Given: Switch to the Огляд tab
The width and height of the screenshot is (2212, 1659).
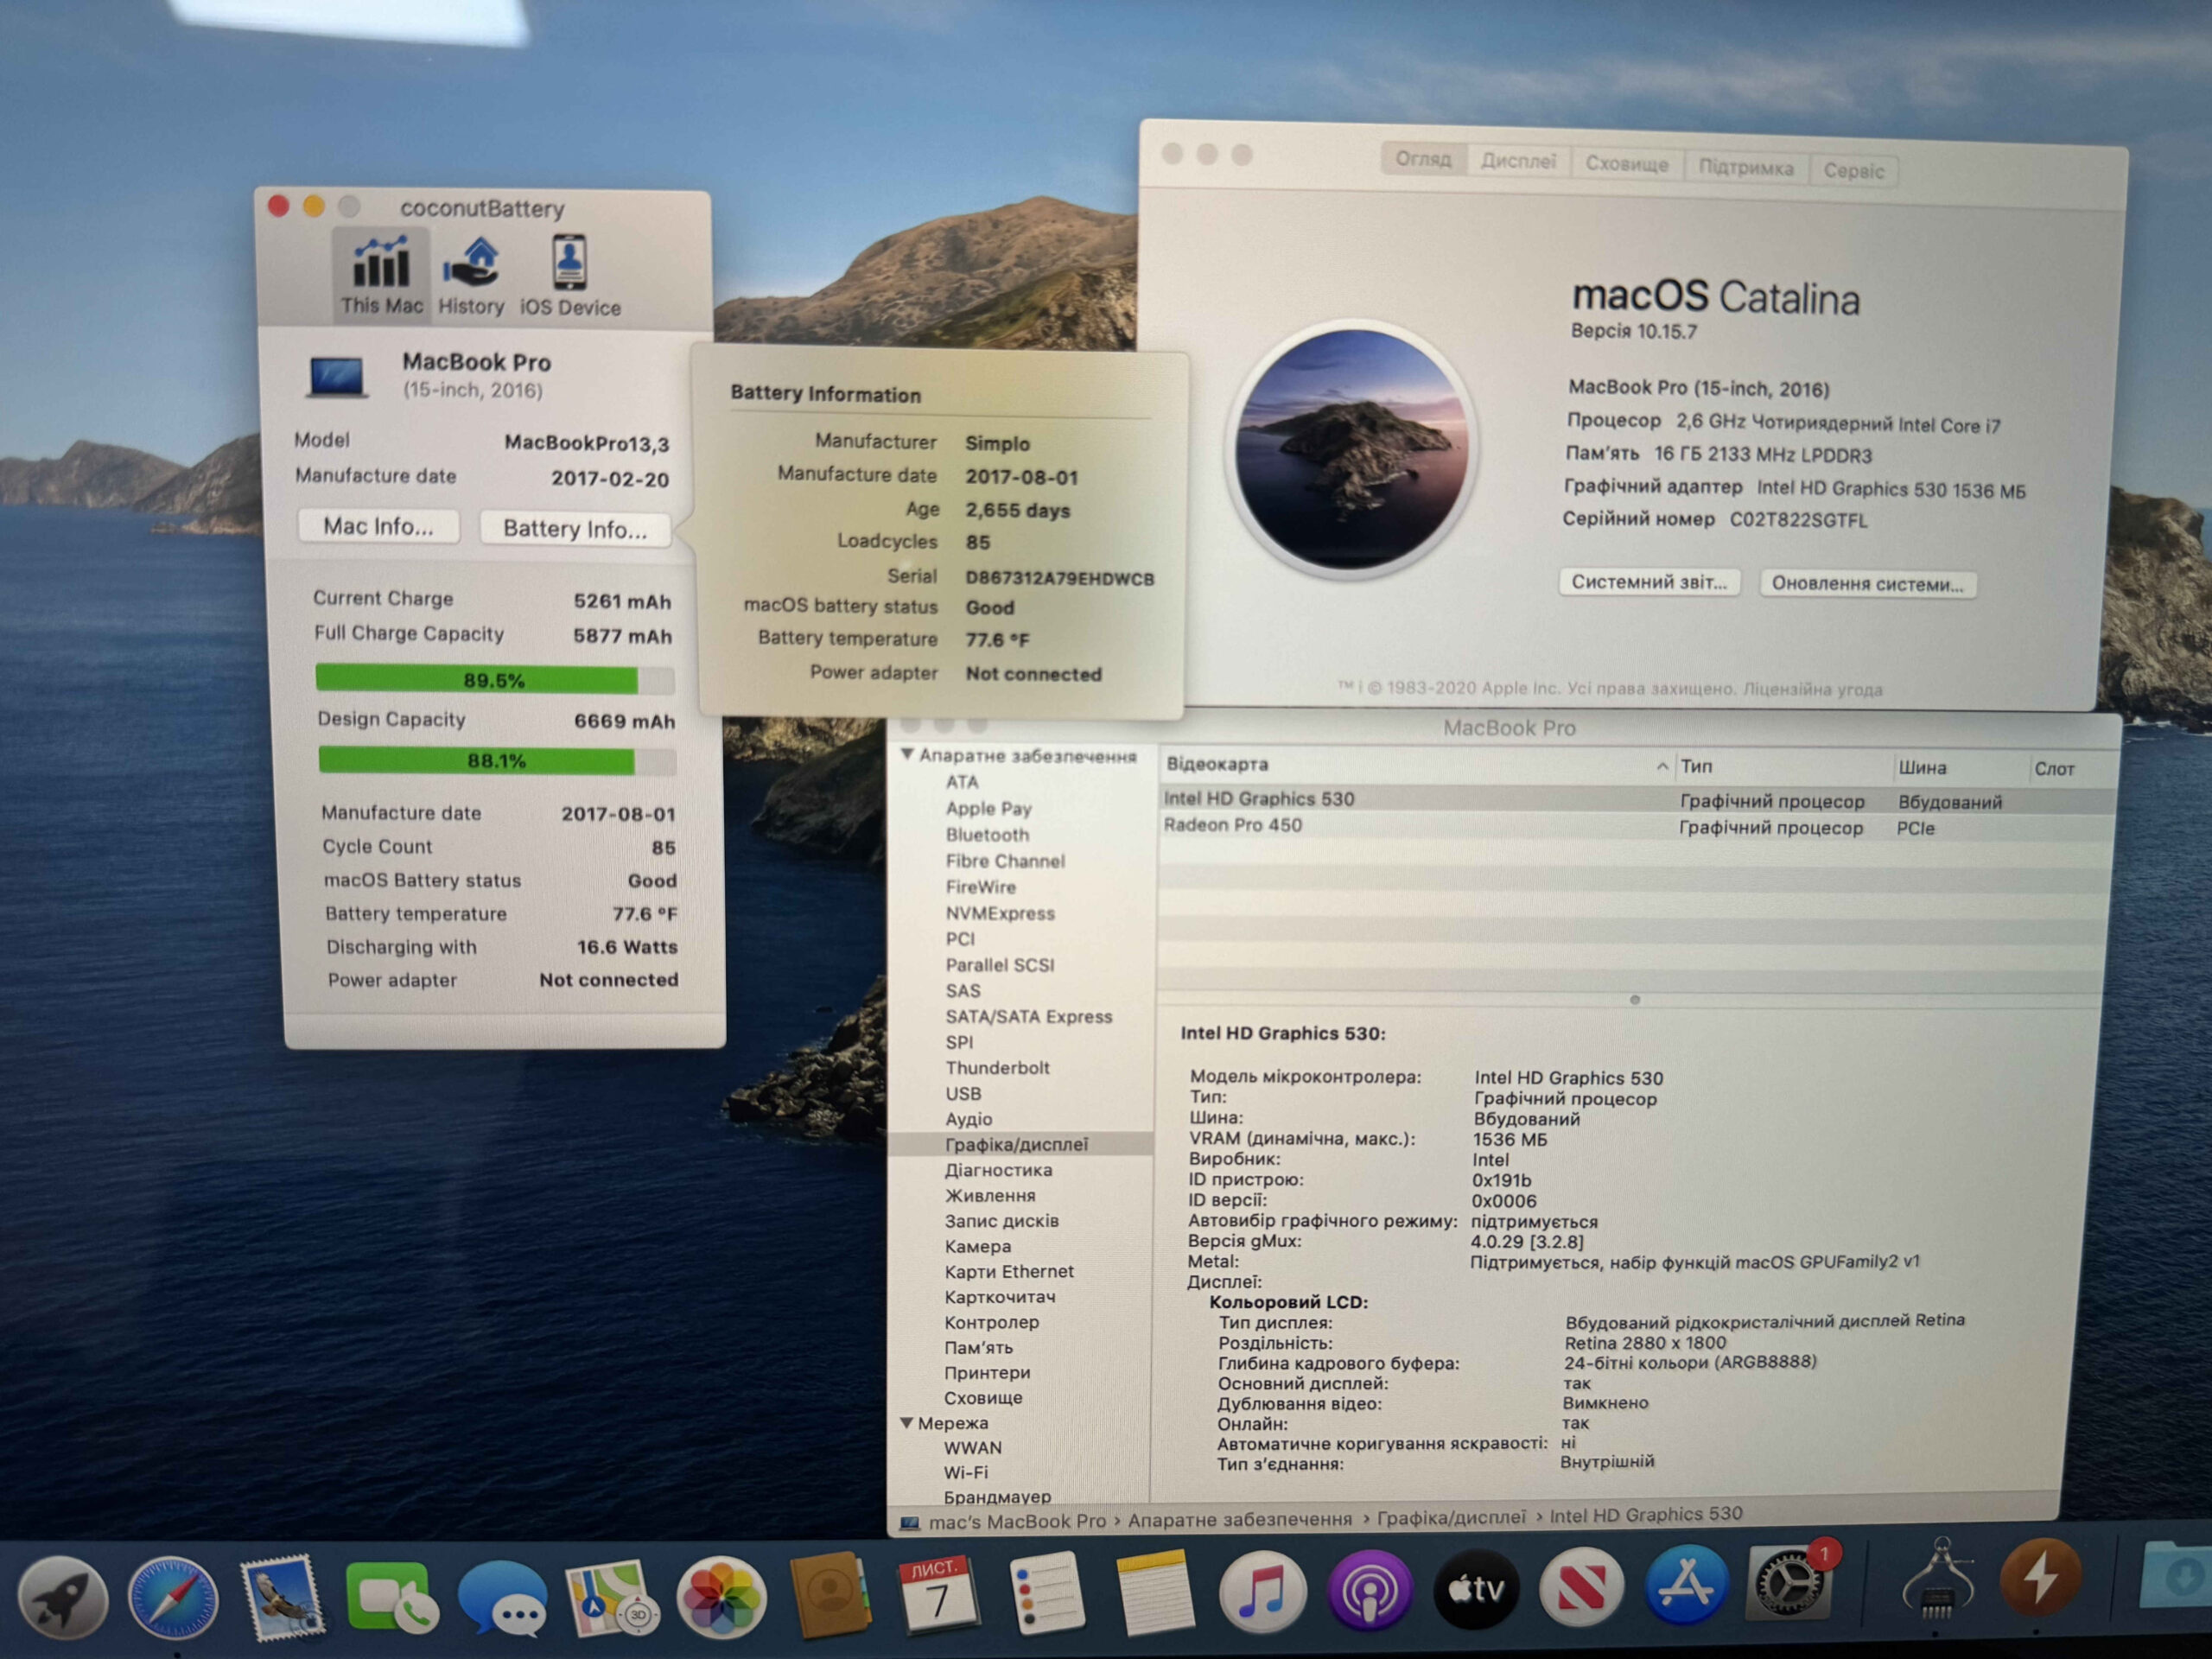Looking at the screenshot, I should point(1423,159).
